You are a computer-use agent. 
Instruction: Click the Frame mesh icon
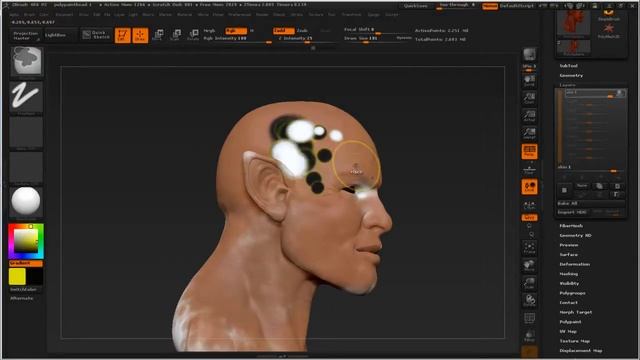tap(529, 248)
